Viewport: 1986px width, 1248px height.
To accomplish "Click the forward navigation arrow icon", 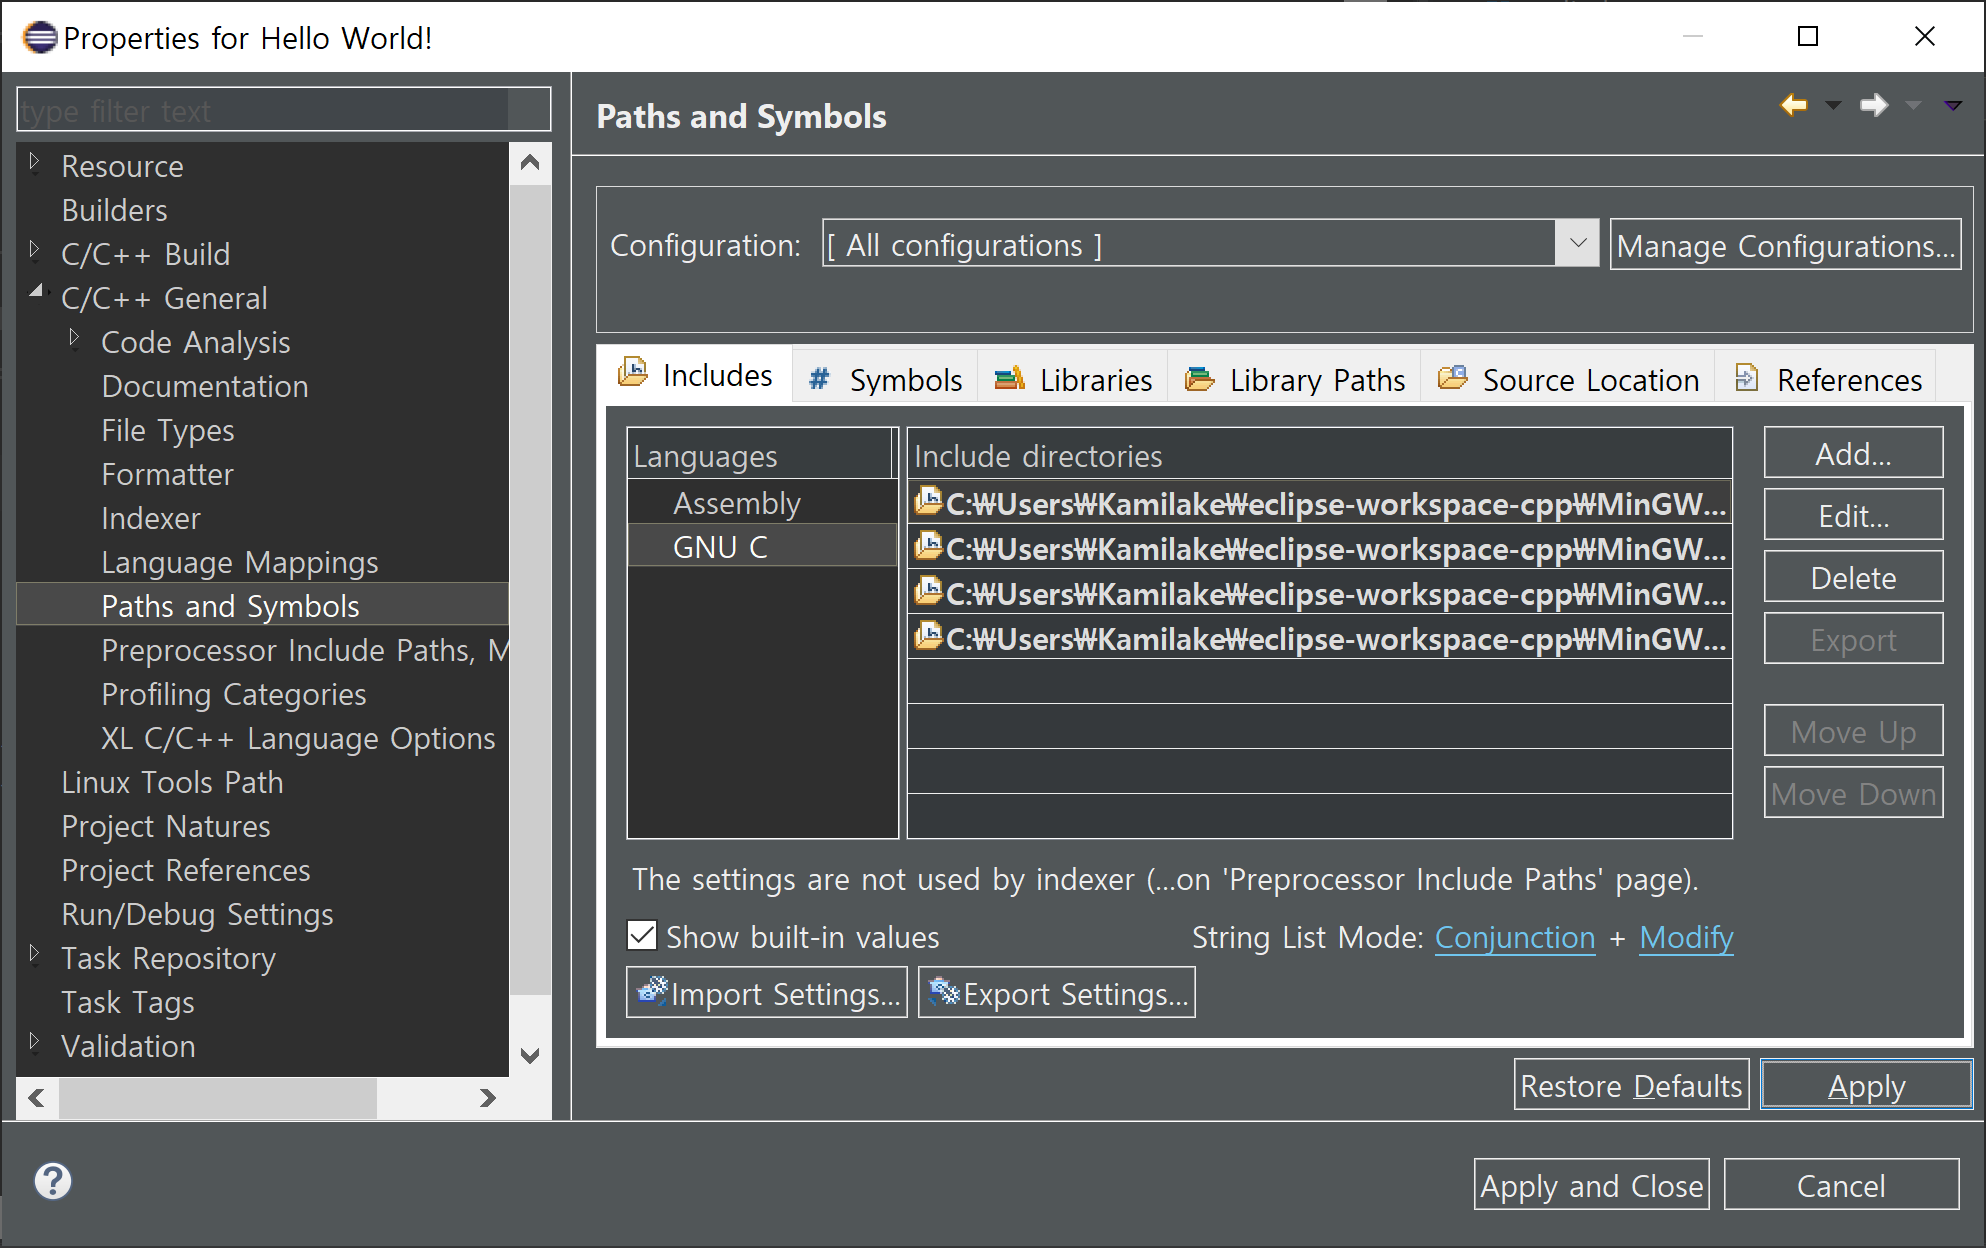I will pyautogui.click(x=1873, y=105).
